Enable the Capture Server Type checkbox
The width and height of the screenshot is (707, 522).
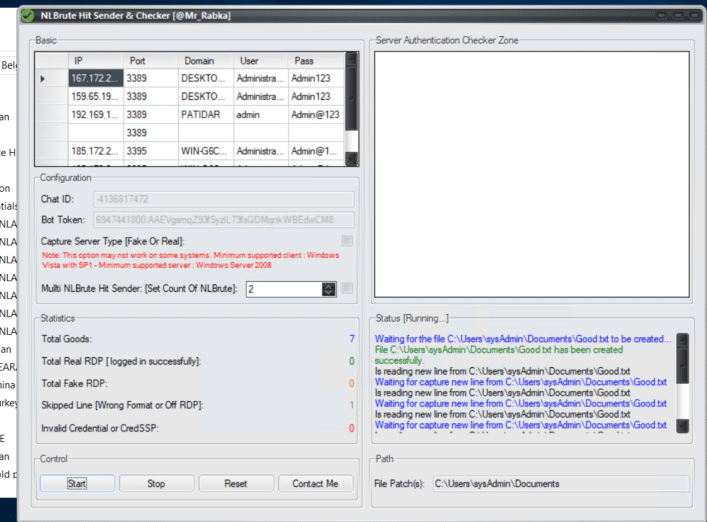[x=347, y=241]
